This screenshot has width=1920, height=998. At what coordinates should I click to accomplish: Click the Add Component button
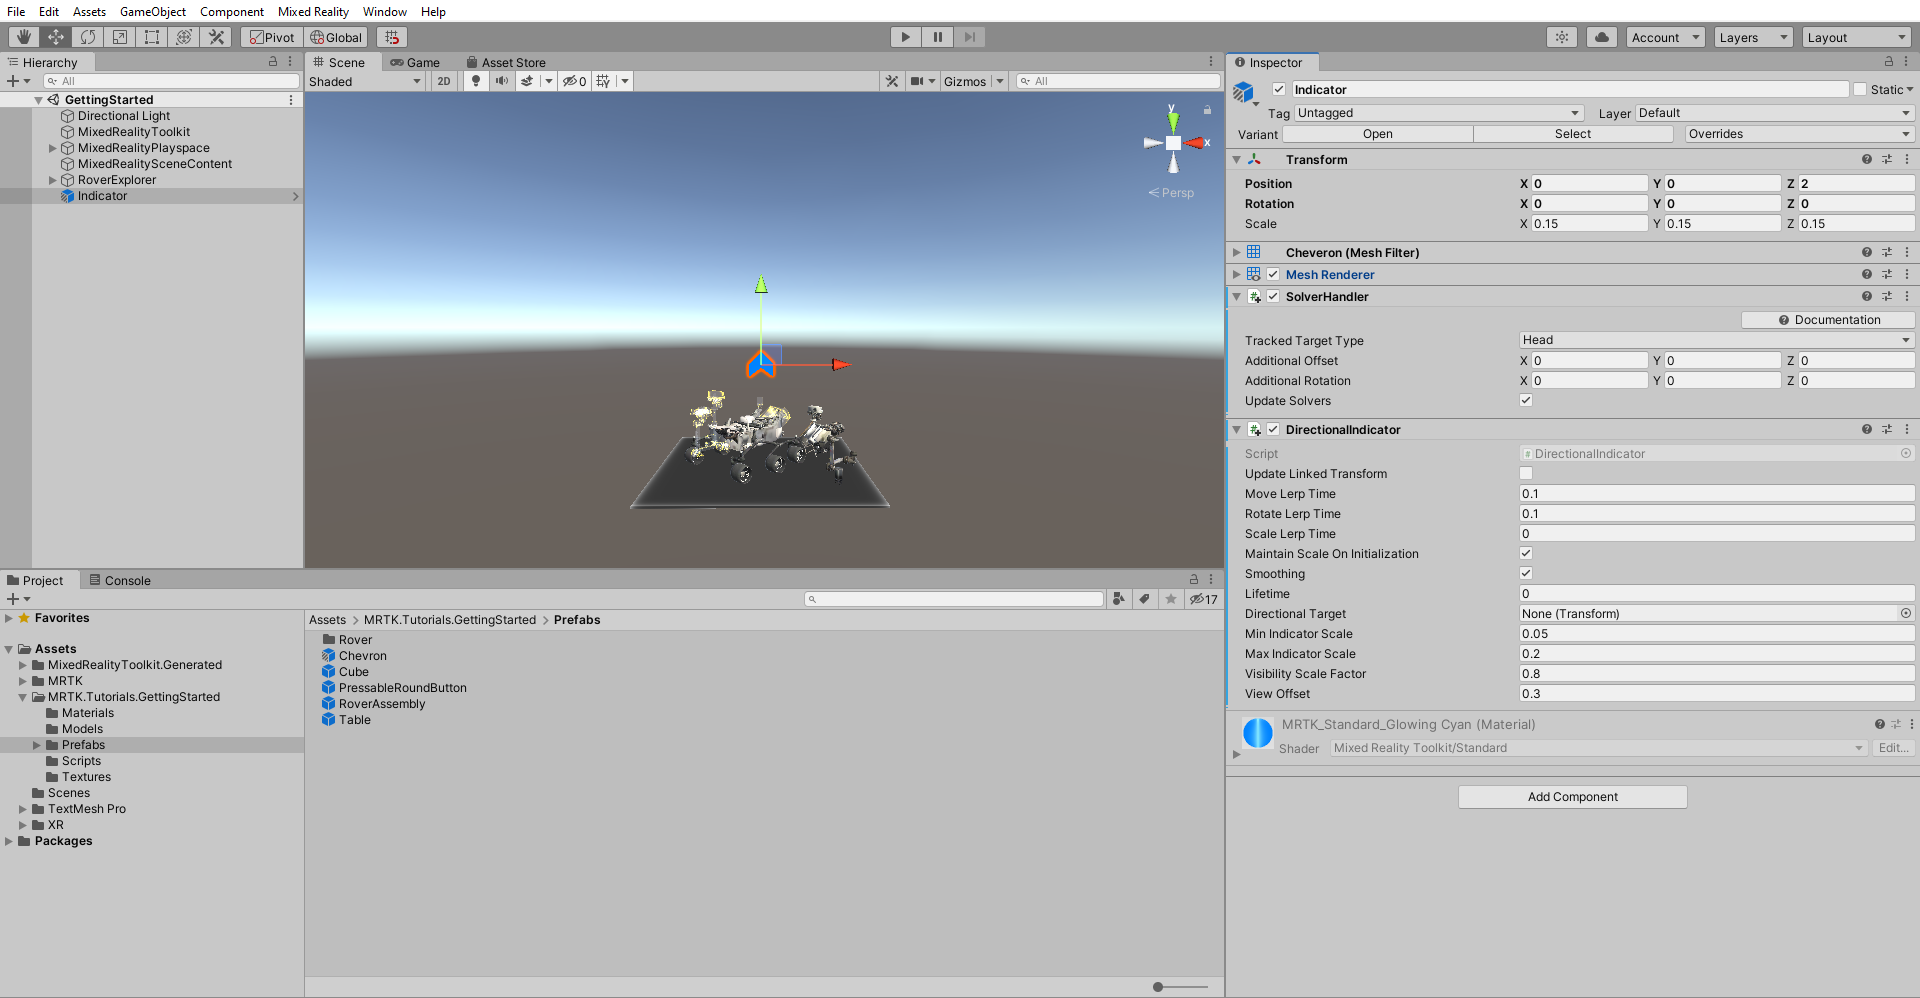click(1571, 797)
